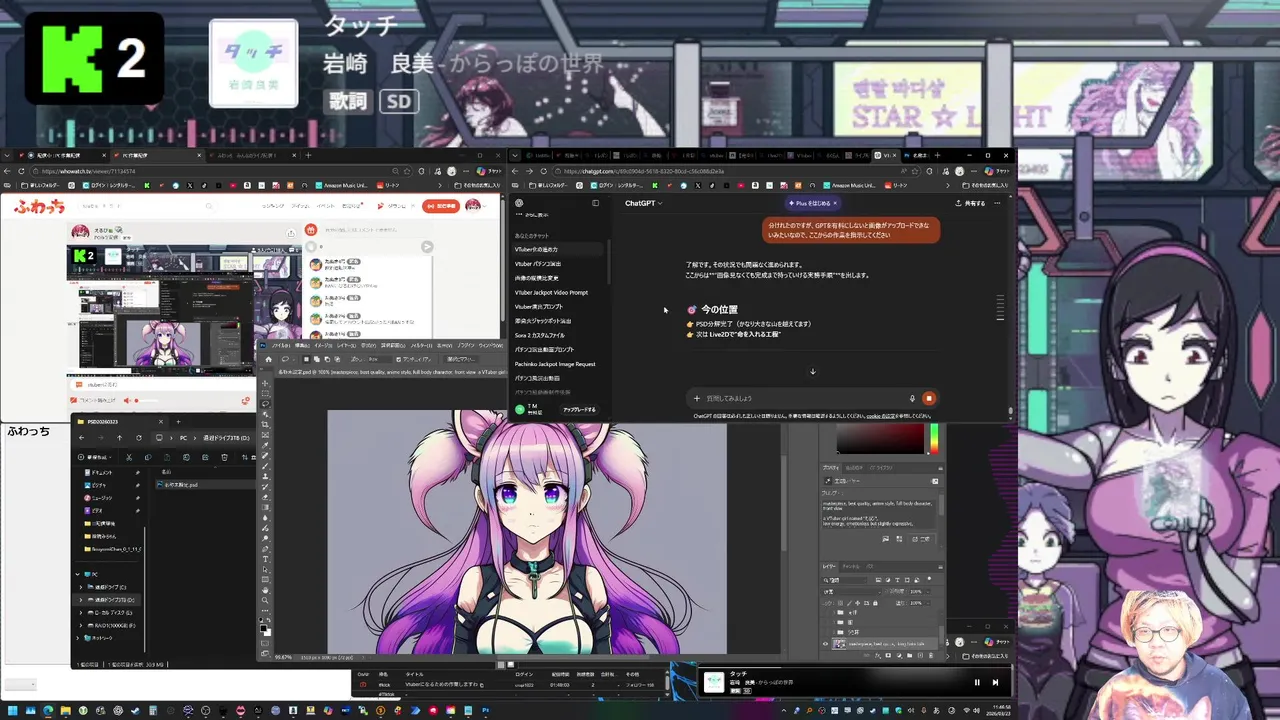Open the Pachinko Jackpot Image Request chat
This screenshot has width=1280, height=720.
coord(555,364)
